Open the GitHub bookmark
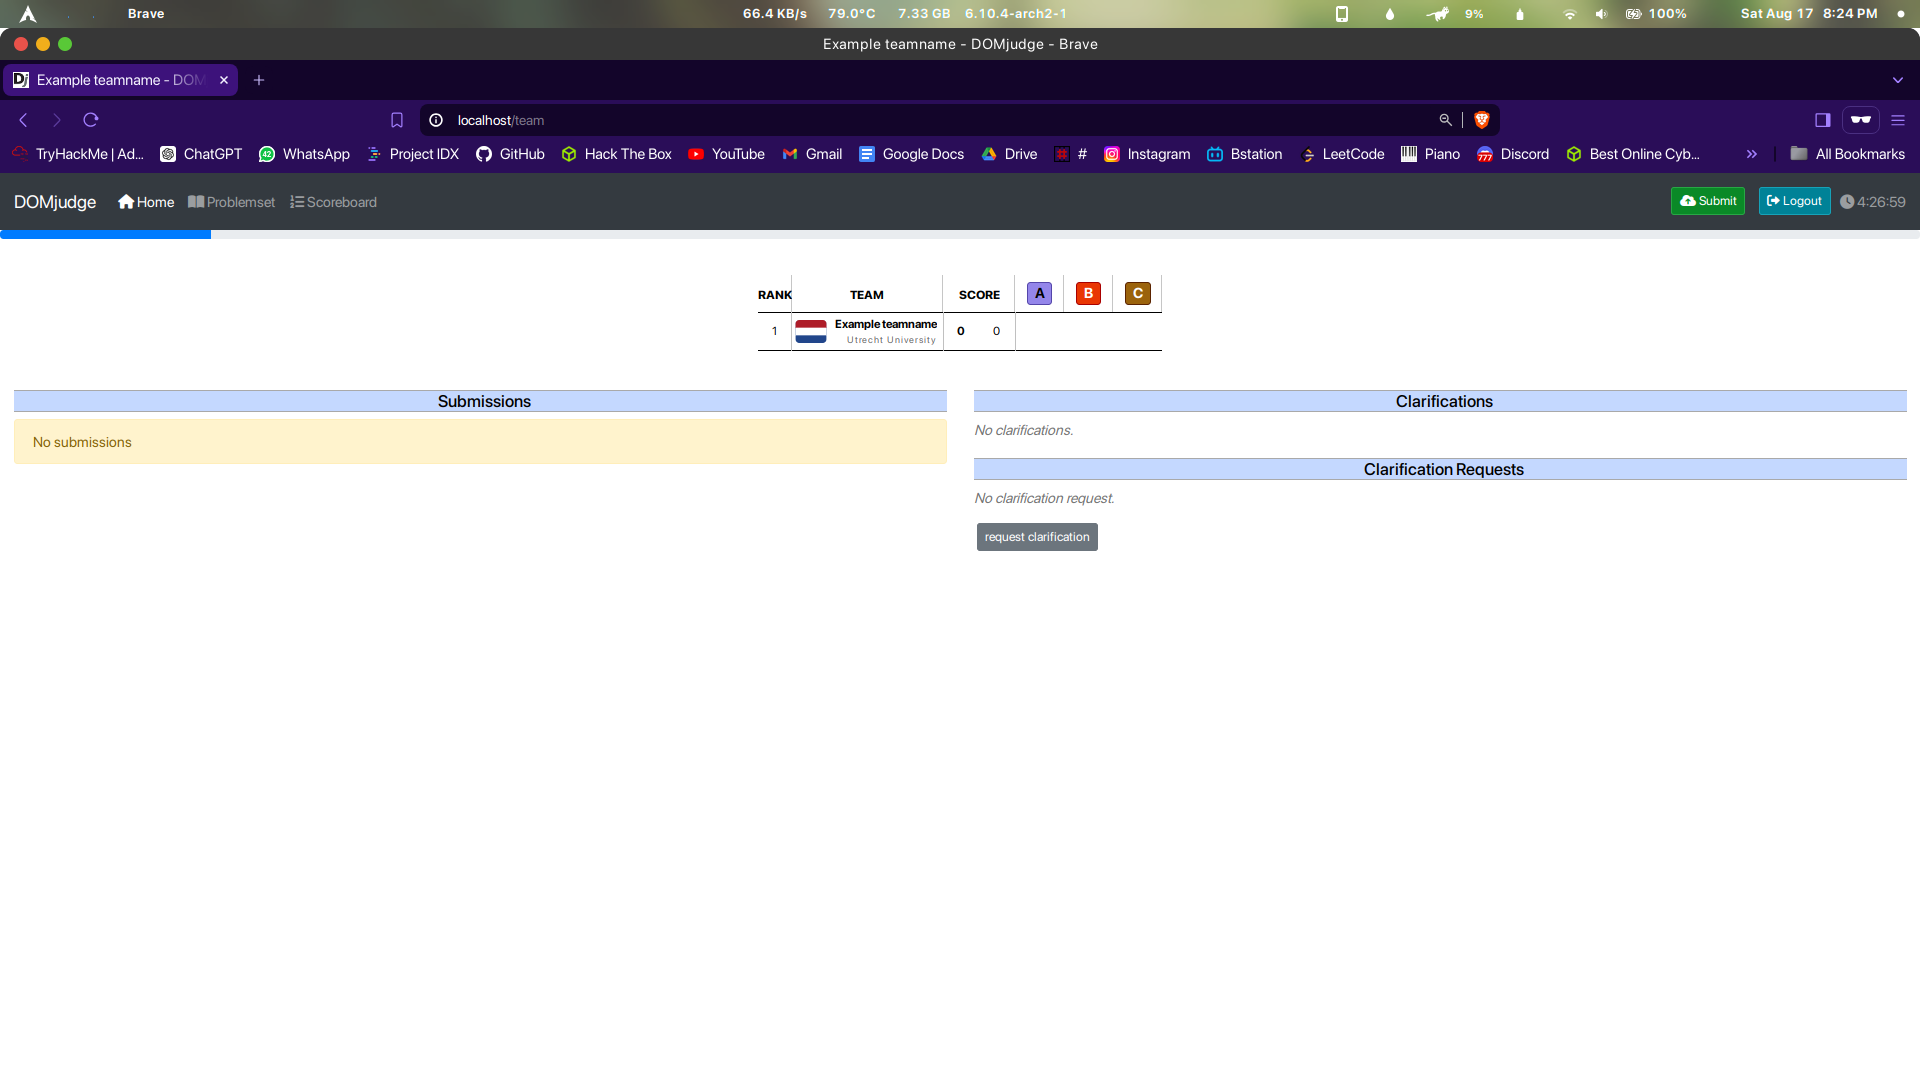1920x1080 pixels. tap(510, 154)
